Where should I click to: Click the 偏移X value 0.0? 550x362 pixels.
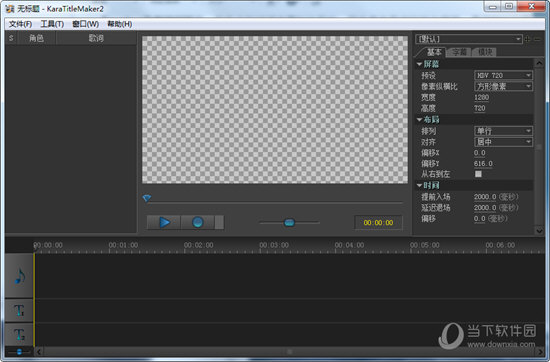pyautogui.click(x=479, y=153)
